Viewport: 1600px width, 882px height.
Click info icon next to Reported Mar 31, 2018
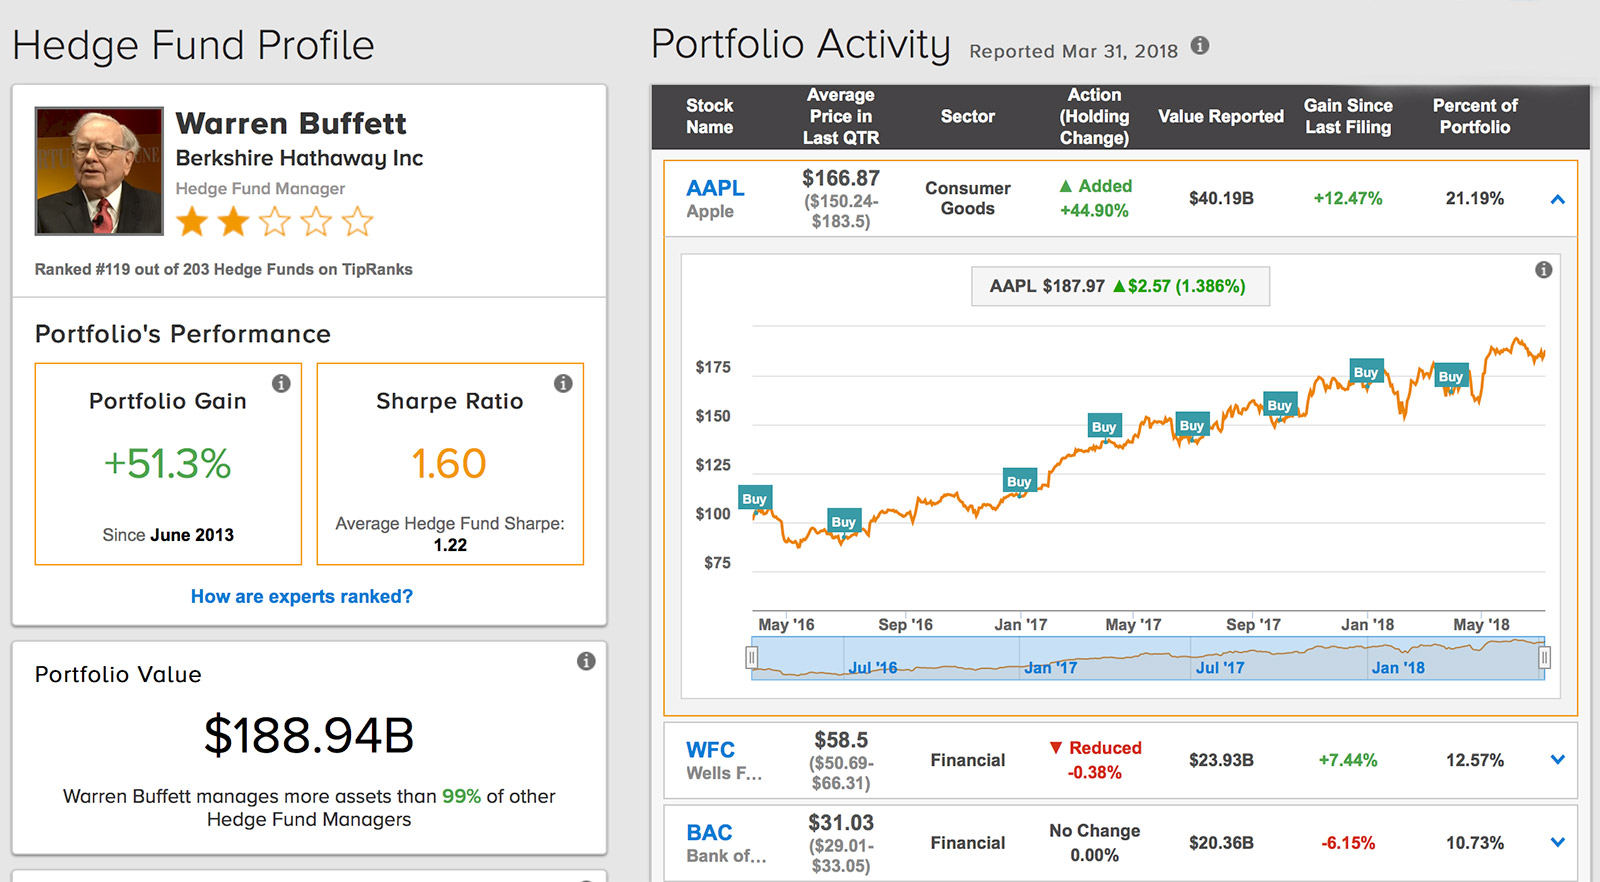(x=1200, y=46)
